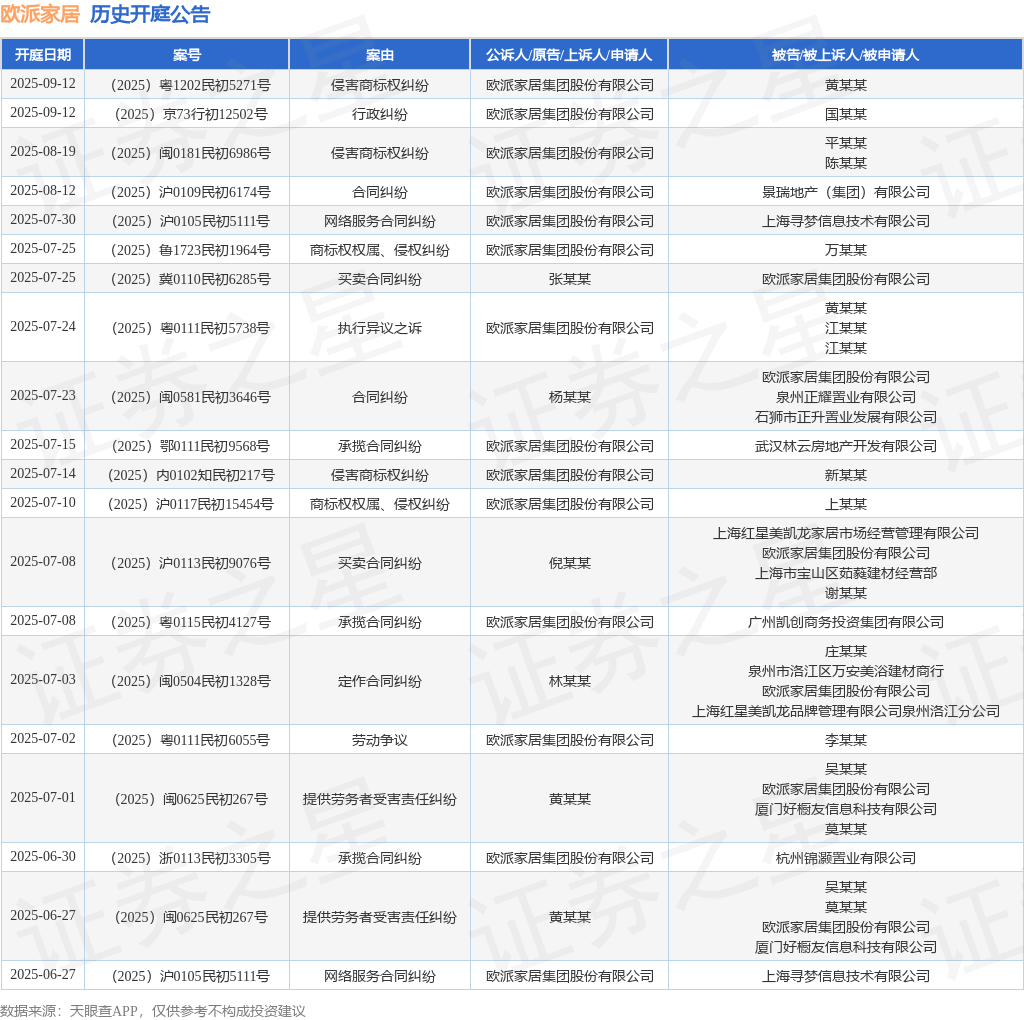Click the date 2025-07-01
This screenshot has width=1024, height=1020.
pyautogui.click(x=43, y=797)
